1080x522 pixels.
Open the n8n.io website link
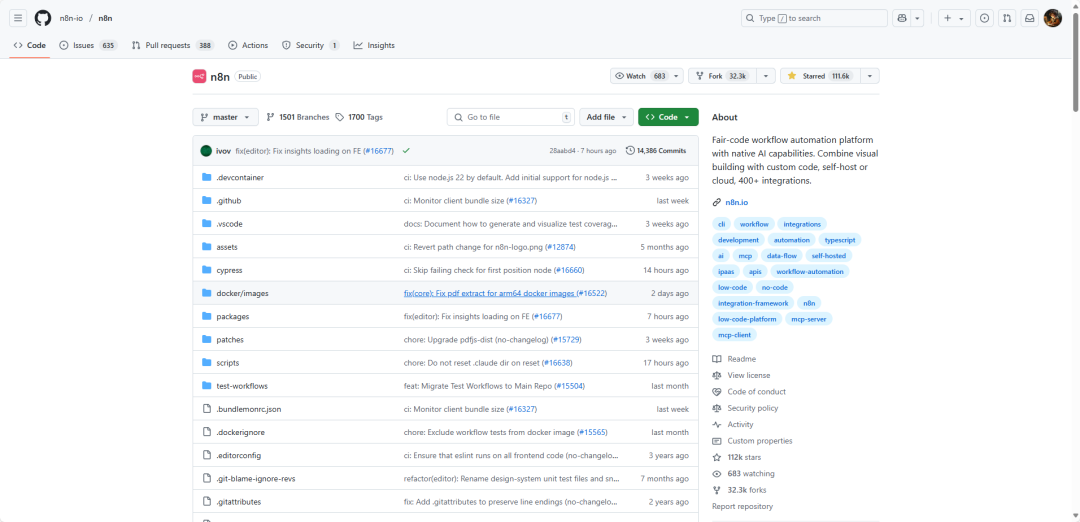736,202
